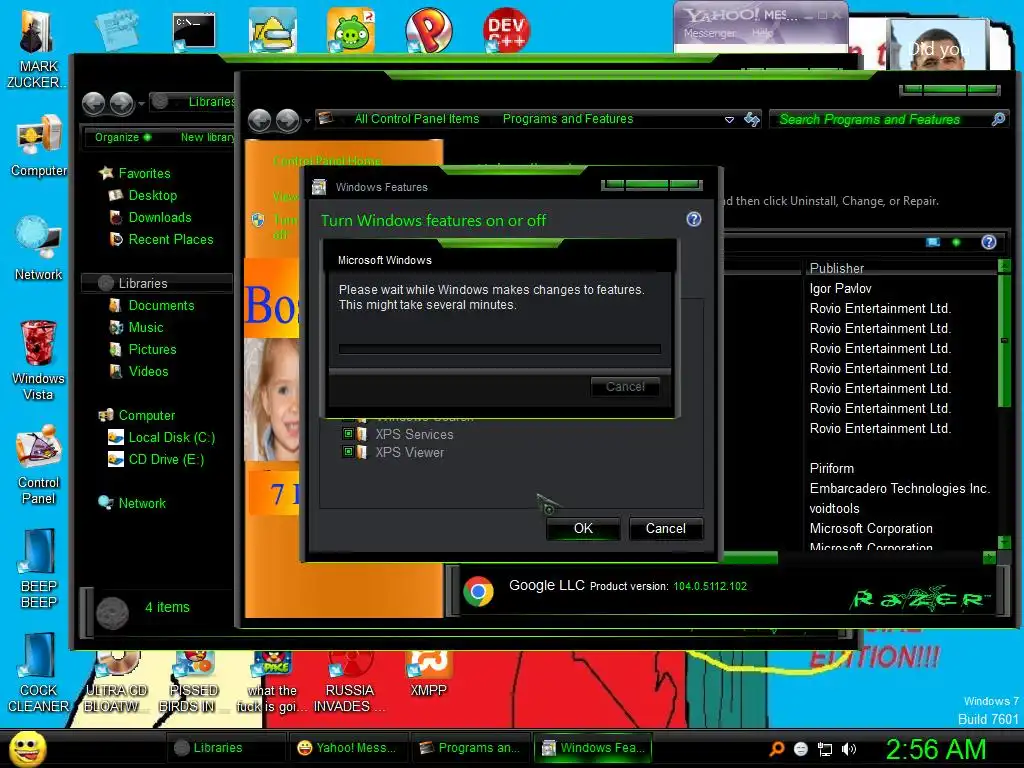Open the RUSSIA INVADES desktop shortcut
Image resolution: width=1024 pixels, height=768 pixels.
349,682
